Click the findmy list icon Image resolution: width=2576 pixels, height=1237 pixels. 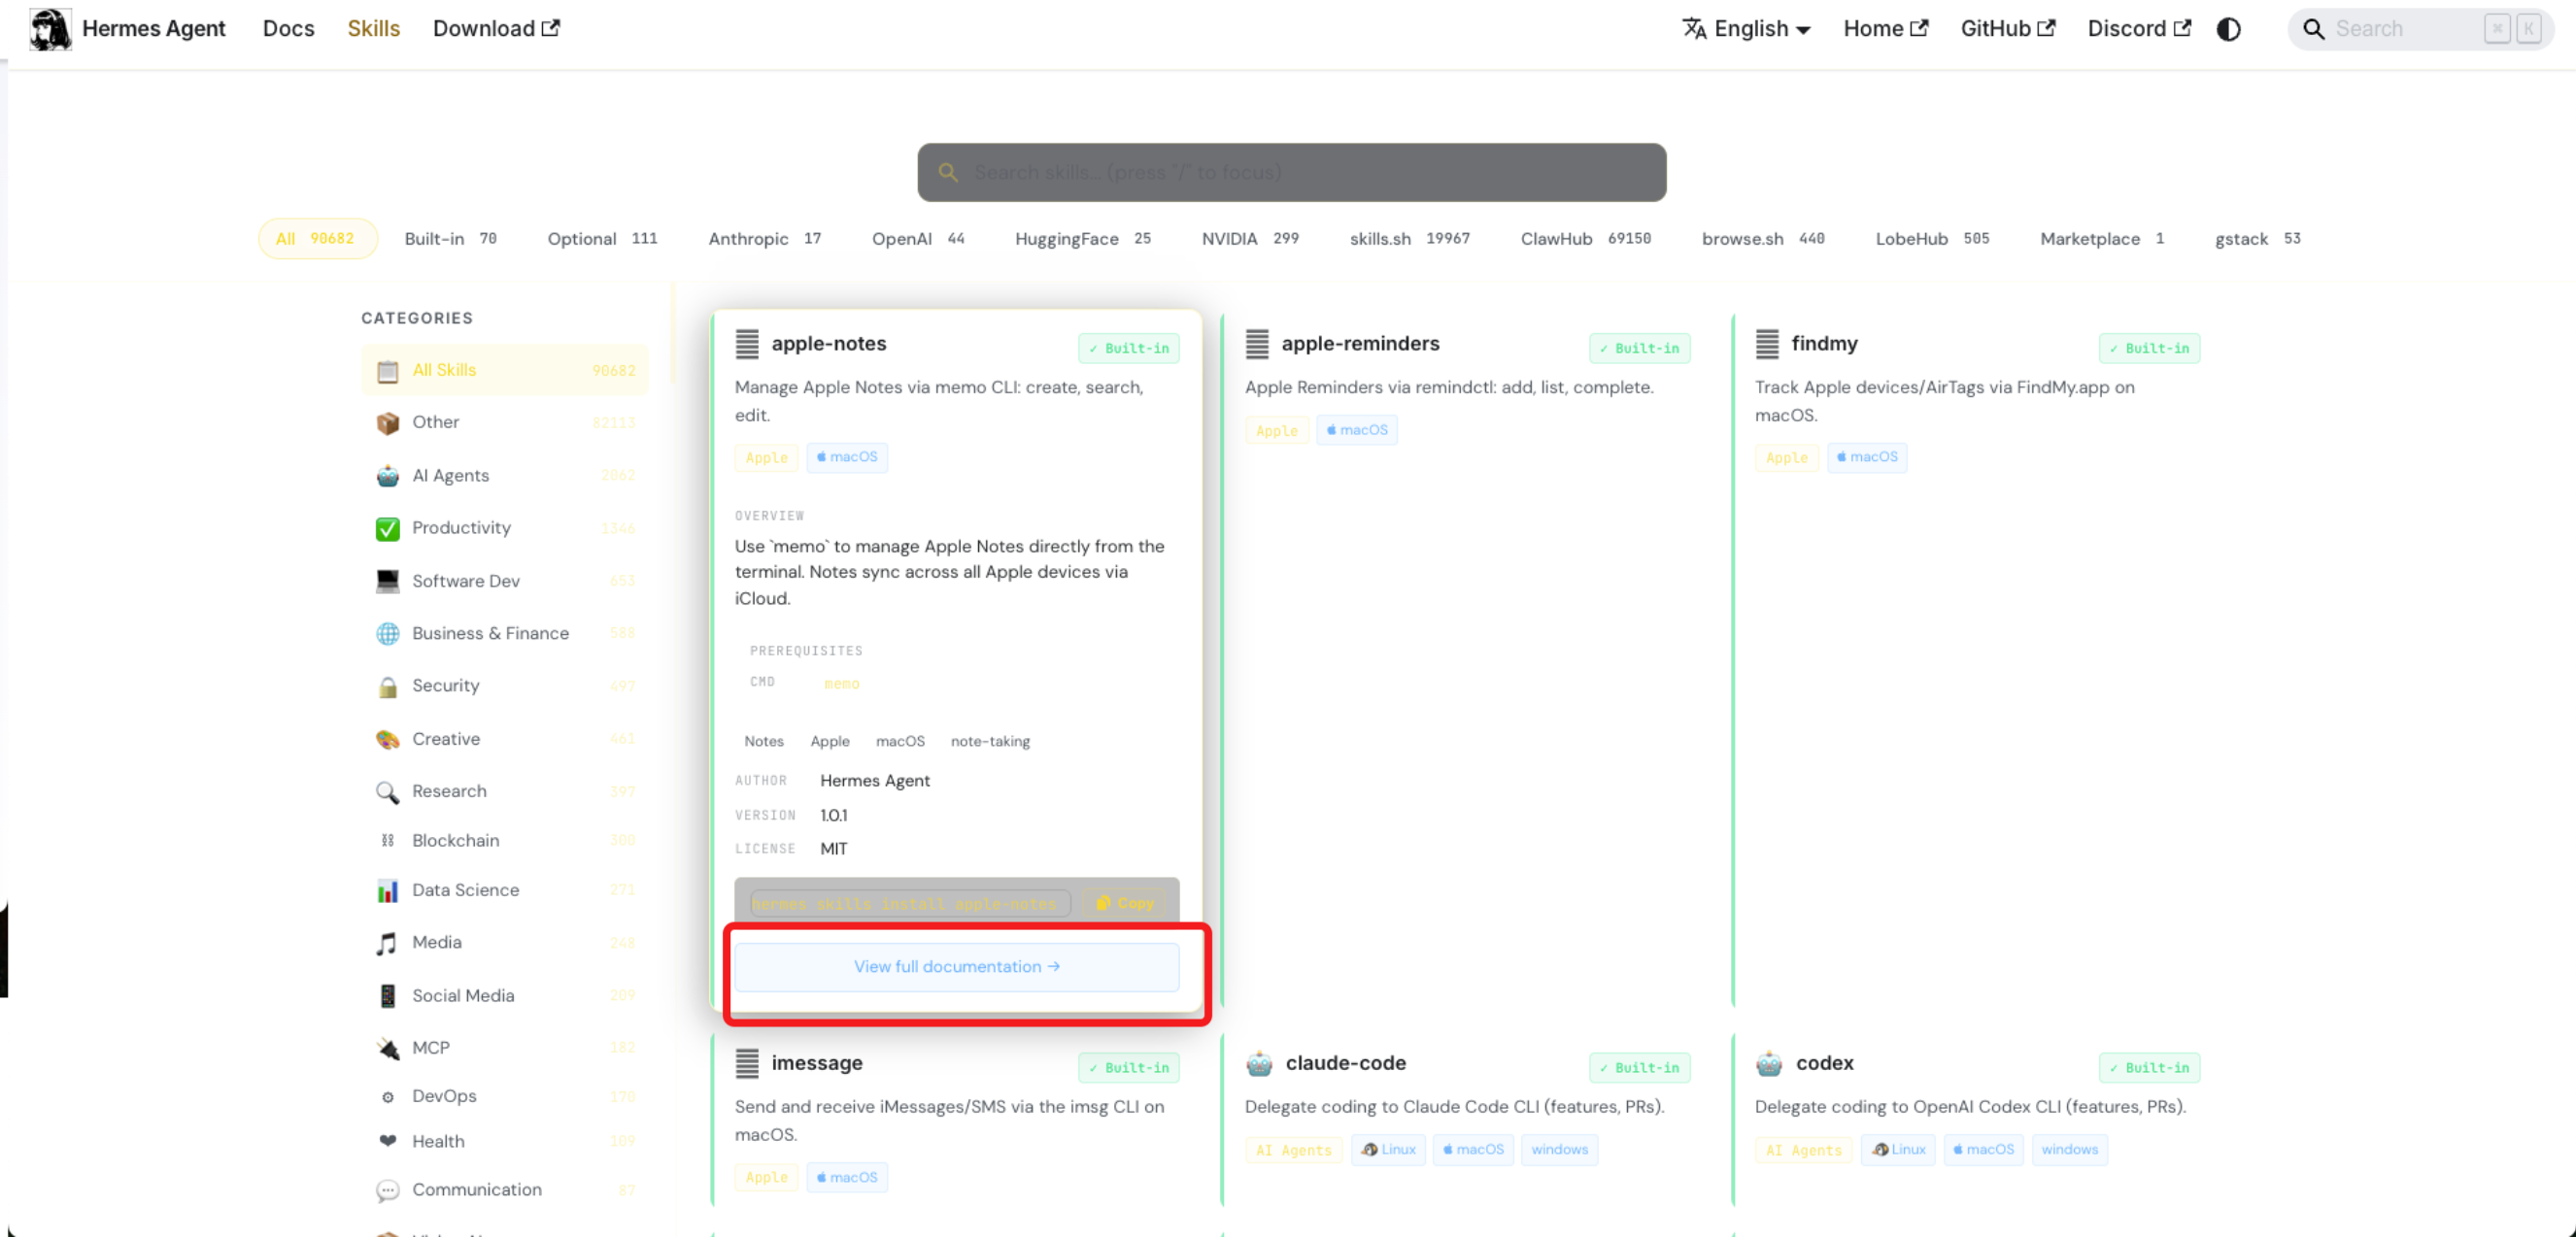pos(1767,344)
